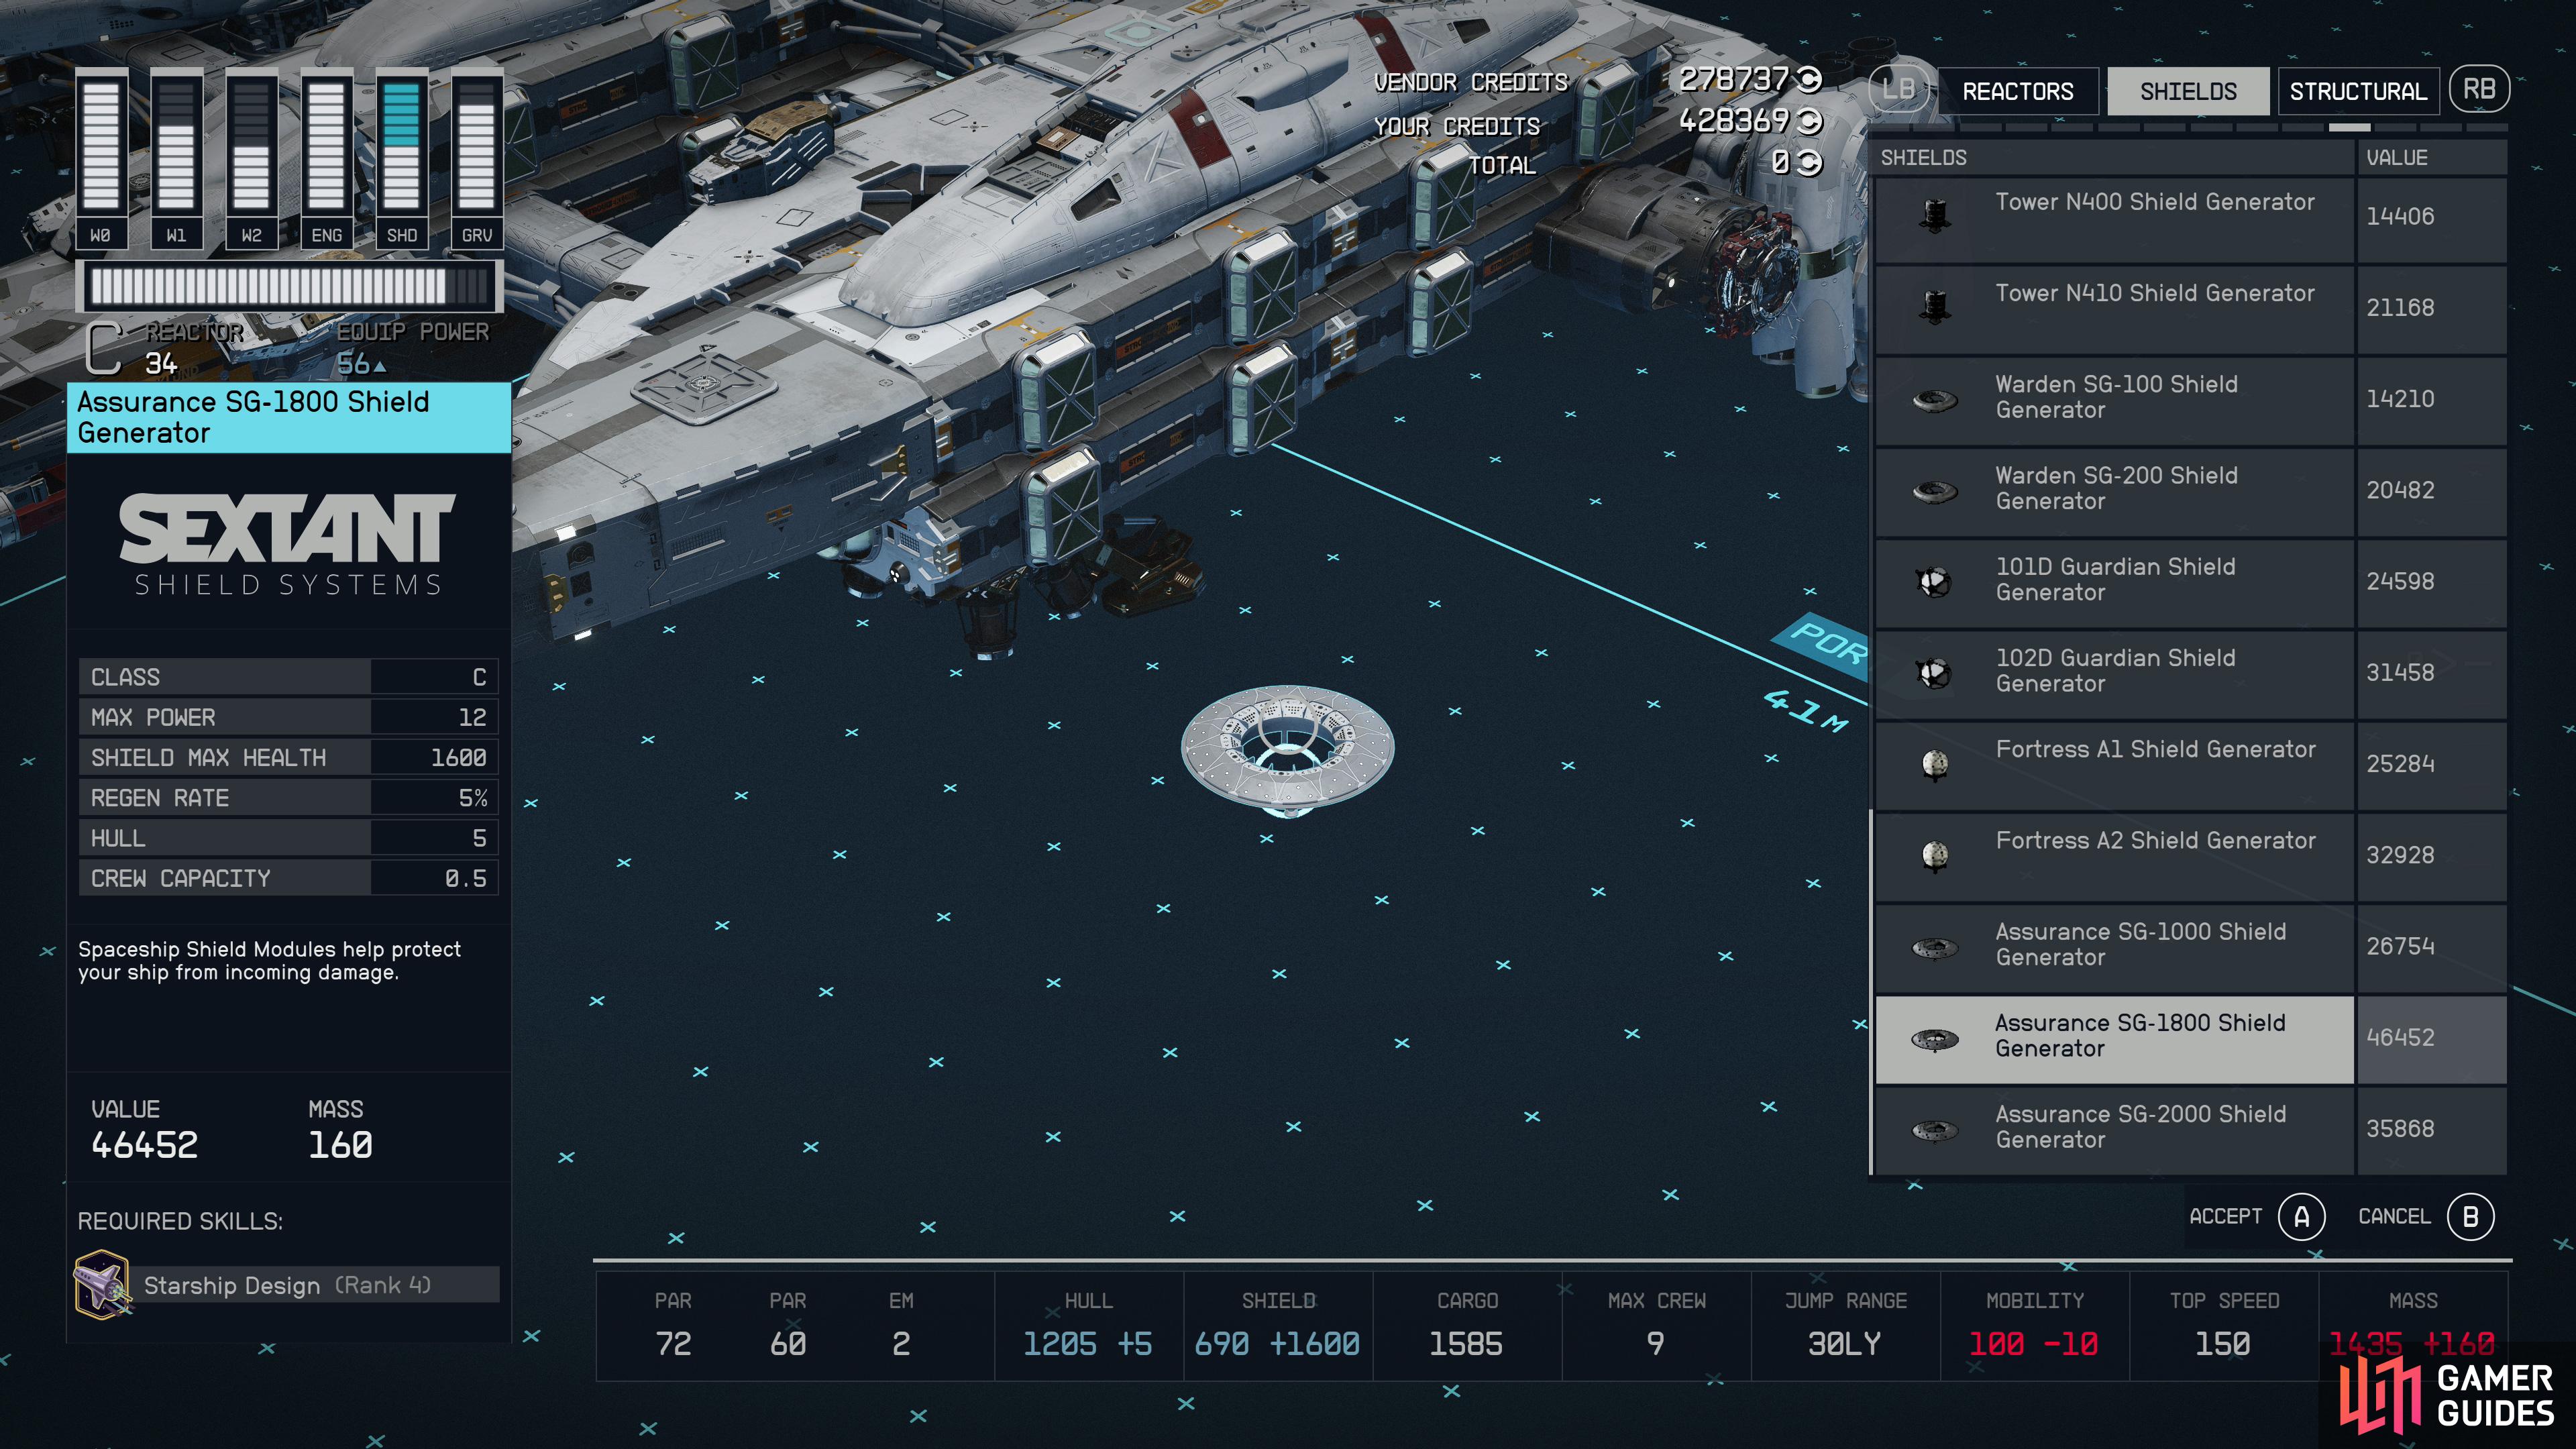Viewport: 2576px width, 1449px height.
Task: Click the A button accept icon
Action: pos(2301,1217)
